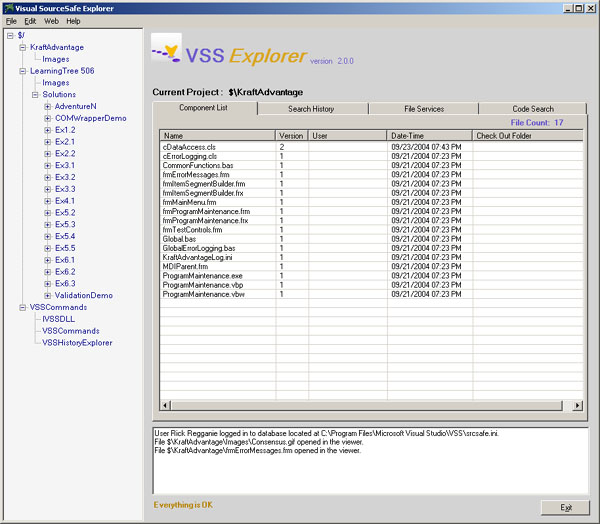Image resolution: width=600 pixels, height=524 pixels.
Task: Click the list's right scroll arrow
Action: (577, 405)
